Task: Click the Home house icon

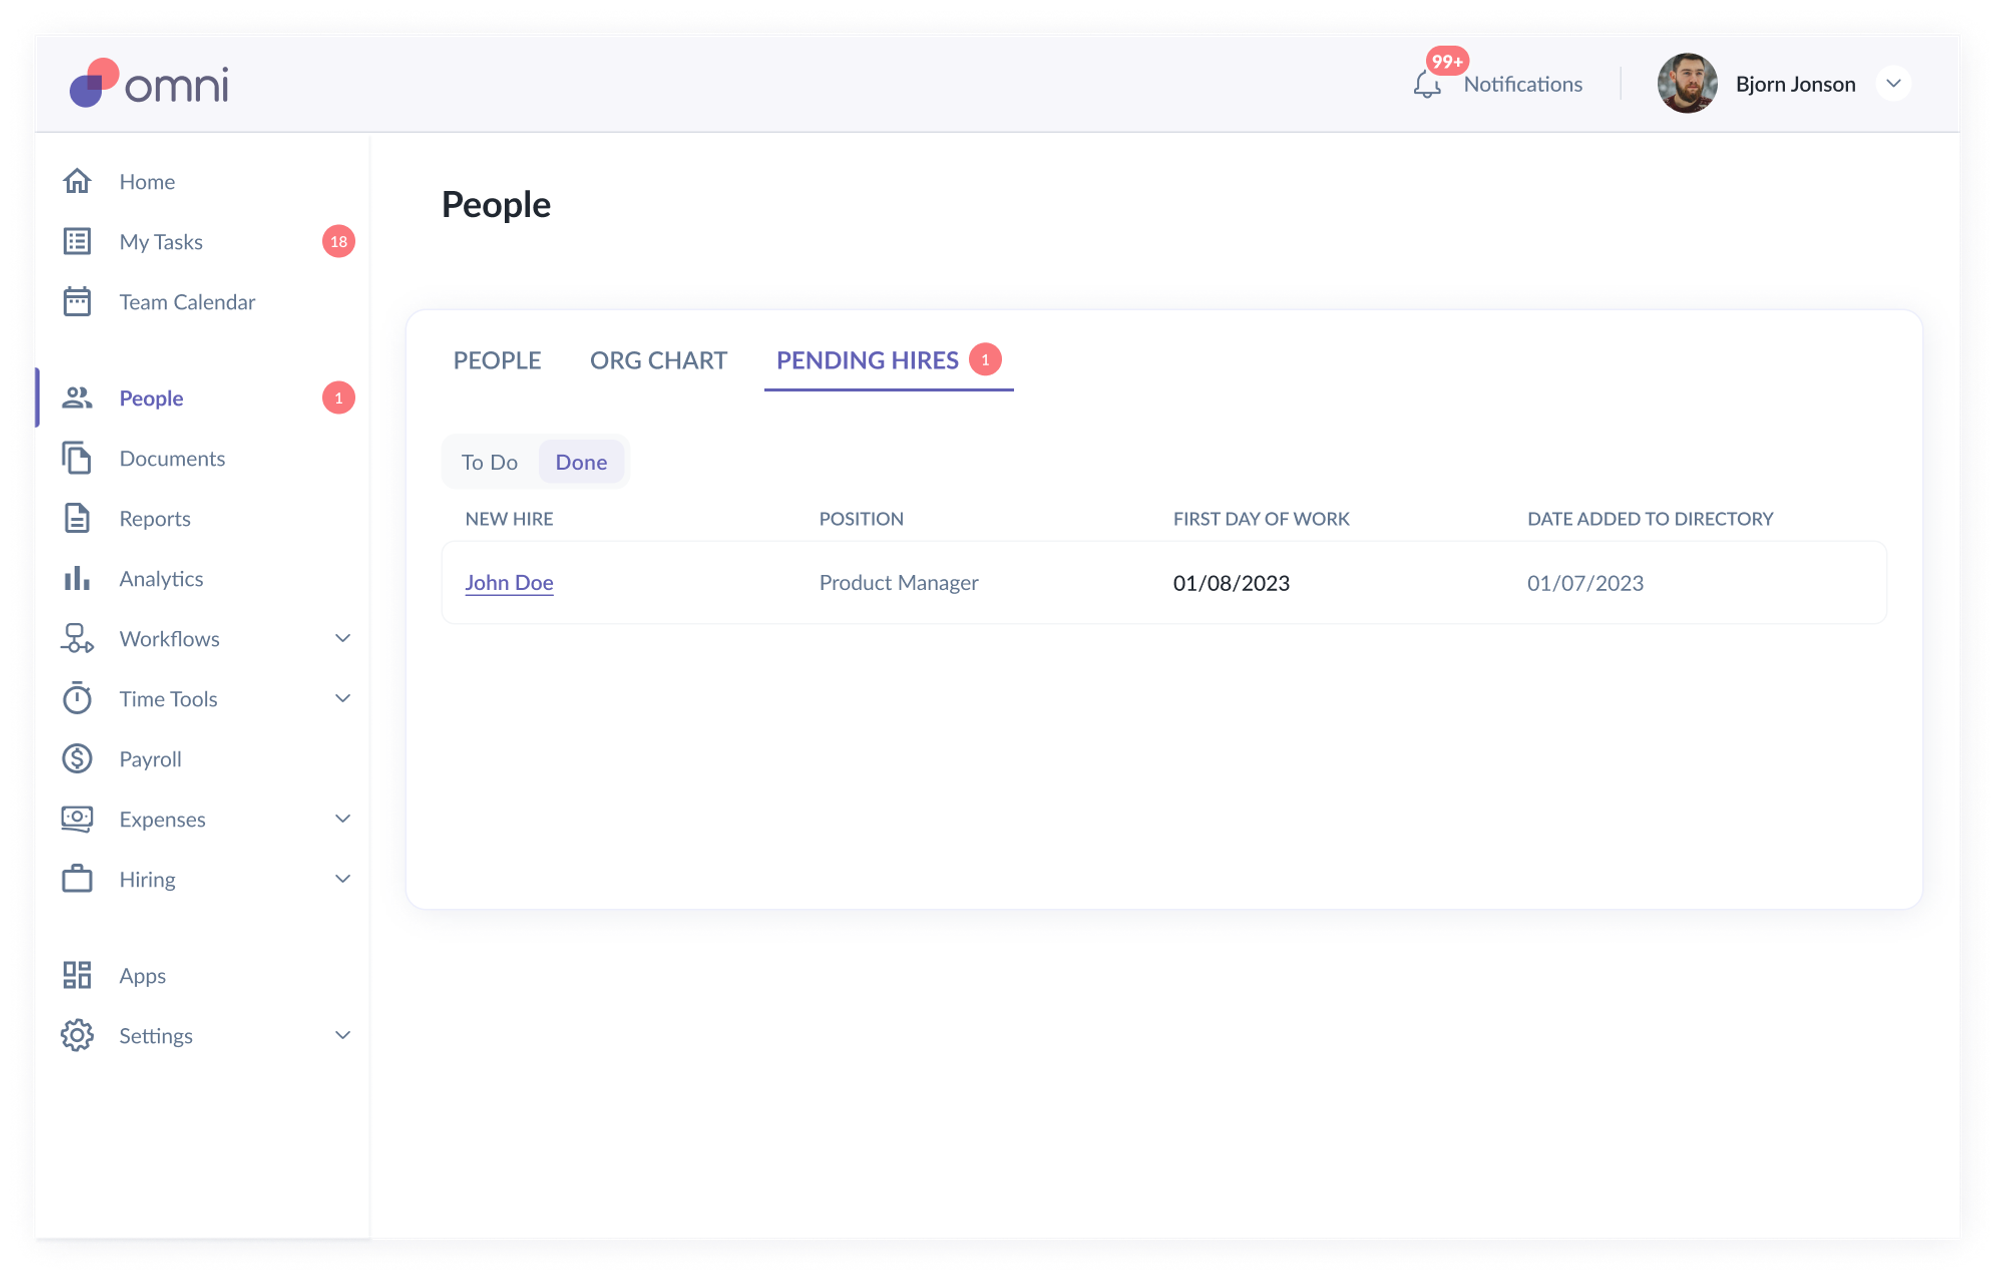Action: 77,181
